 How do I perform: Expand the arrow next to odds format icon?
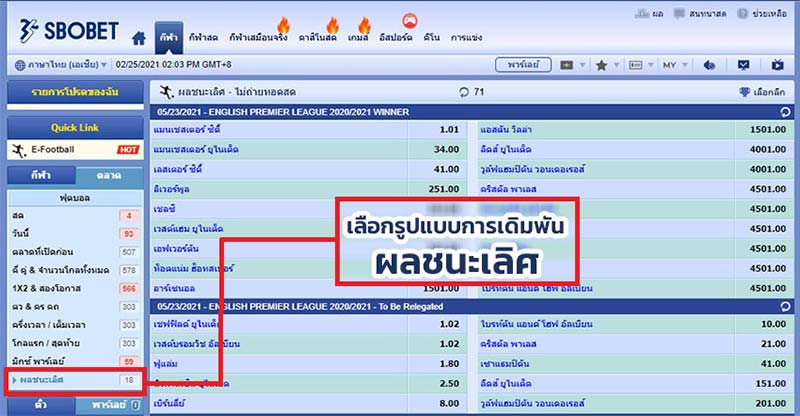tap(651, 65)
